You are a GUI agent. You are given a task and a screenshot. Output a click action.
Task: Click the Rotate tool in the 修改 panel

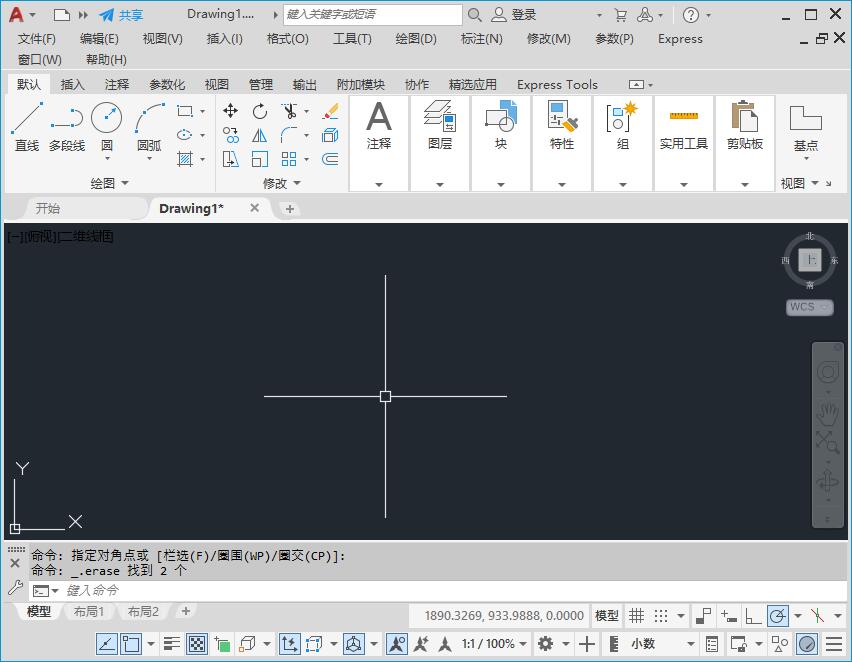(x=260, y=110)
